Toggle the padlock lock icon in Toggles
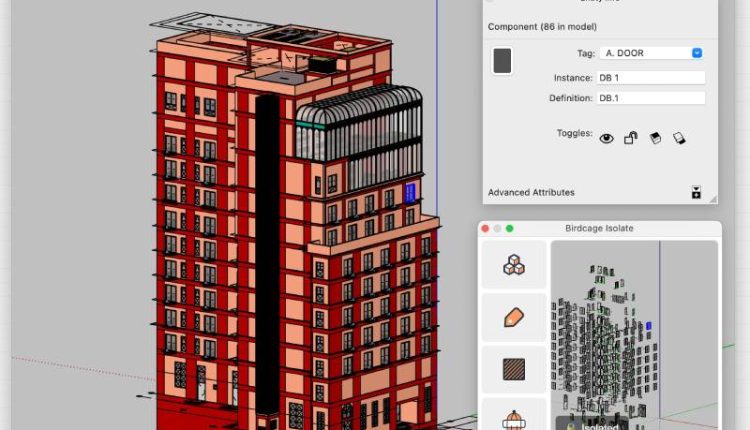The image size is (750, 430). (631, 139)
